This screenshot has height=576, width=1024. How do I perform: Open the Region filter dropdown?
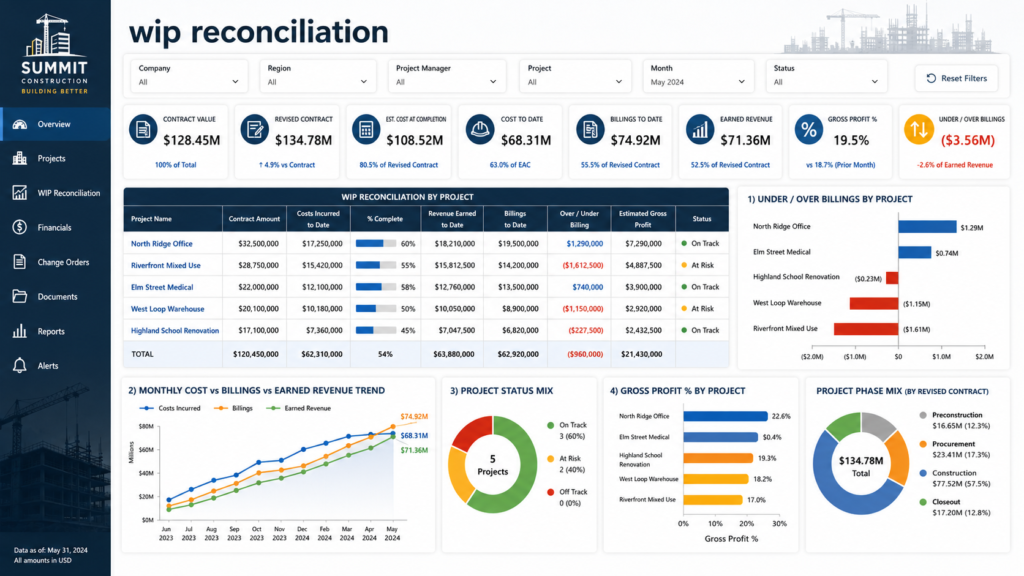pos(317,76)
